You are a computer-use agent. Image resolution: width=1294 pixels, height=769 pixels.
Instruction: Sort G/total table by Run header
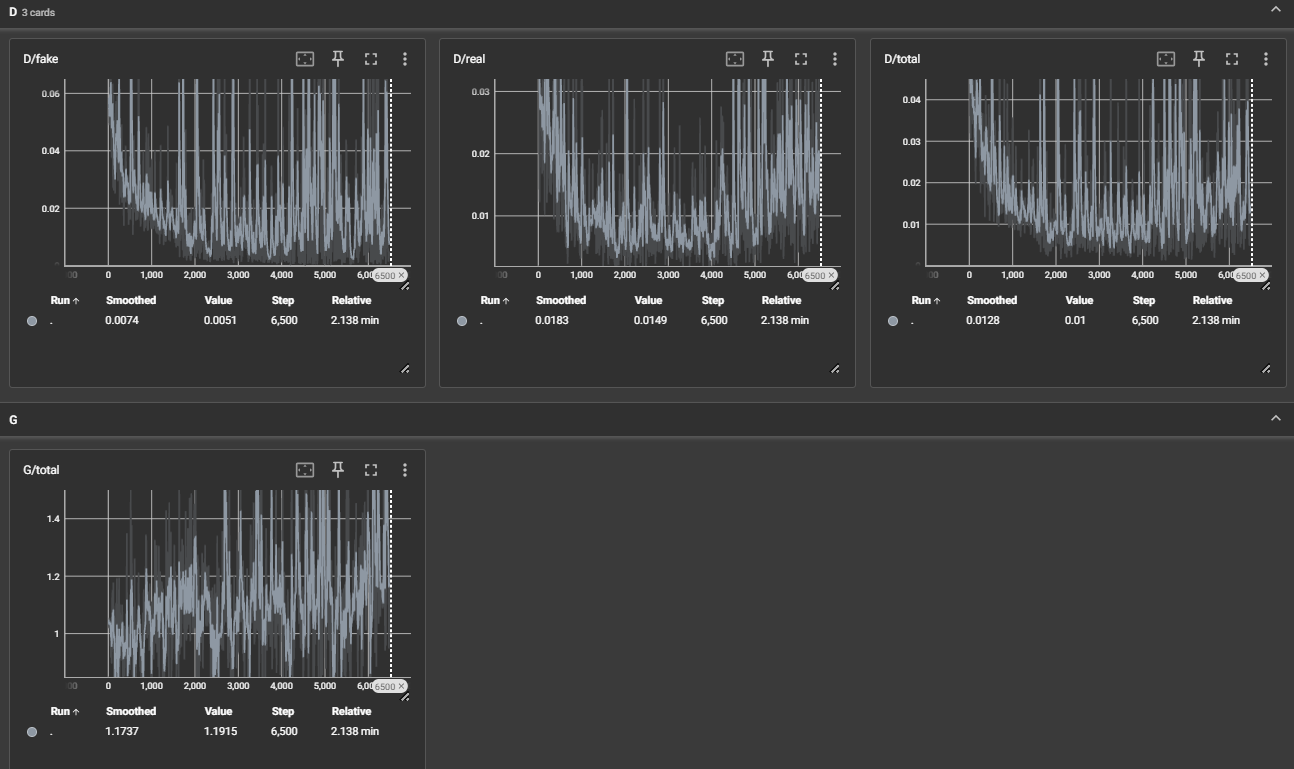64,711
